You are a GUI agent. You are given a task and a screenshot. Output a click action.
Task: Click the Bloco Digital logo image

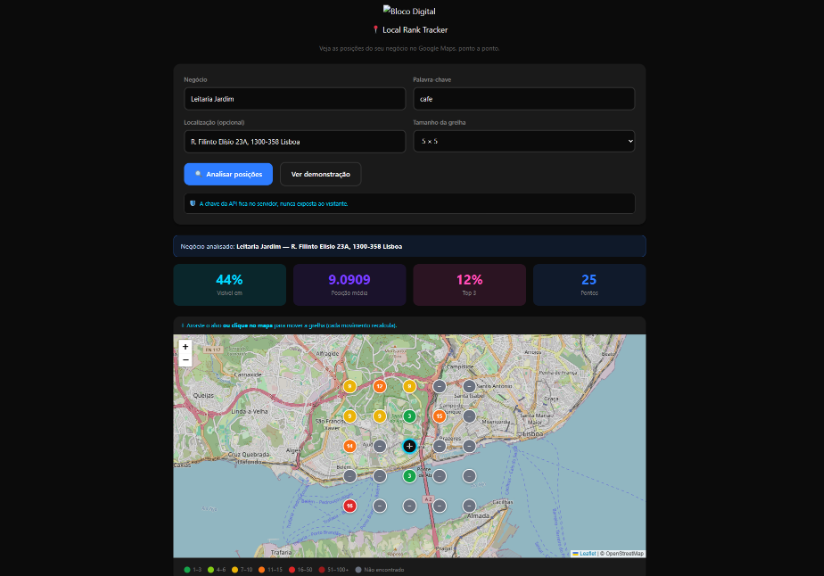(x=409, y=11)
